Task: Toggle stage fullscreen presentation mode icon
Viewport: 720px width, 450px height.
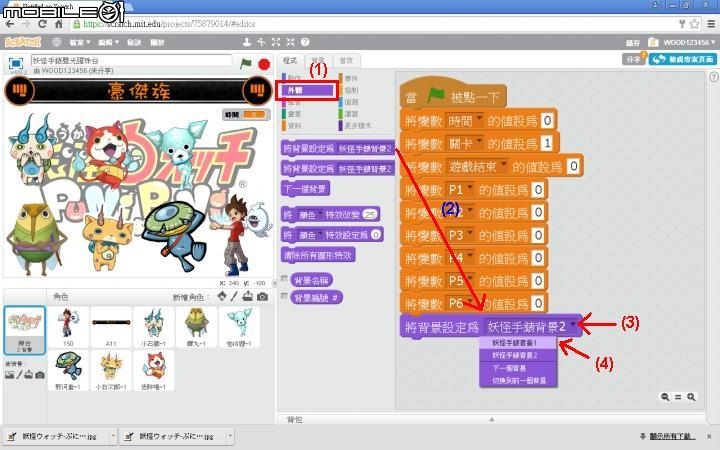Action: tap(16, 63)
